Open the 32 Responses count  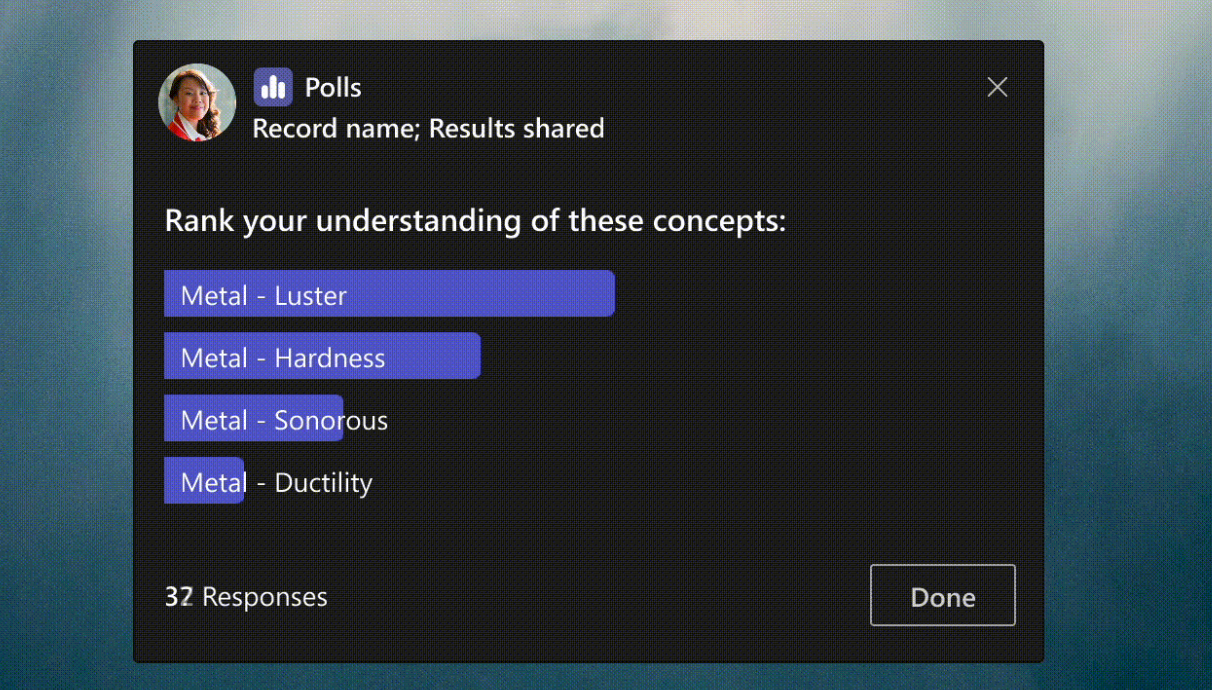[246, 597]
